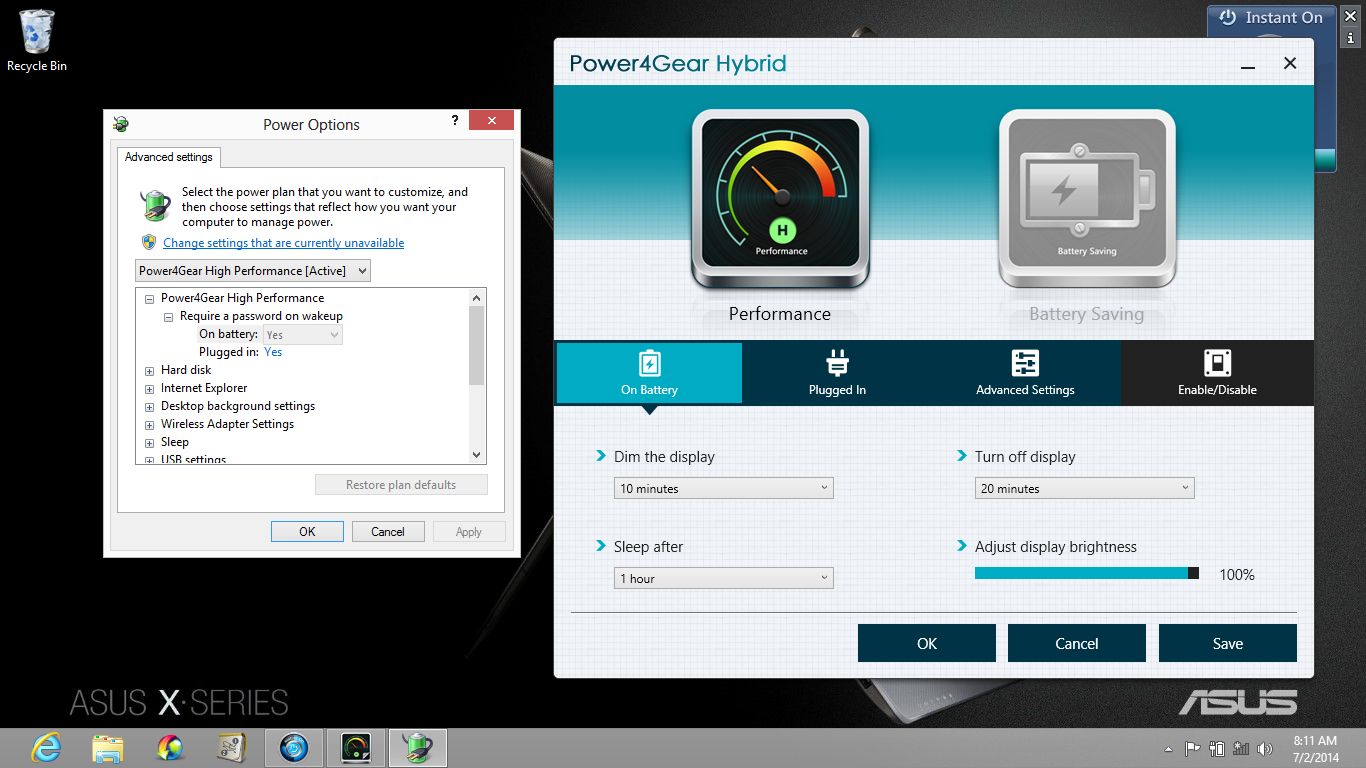Select the Performance gauge mode icon
The image size is (1366, 768).
click(x=780, y=199)
